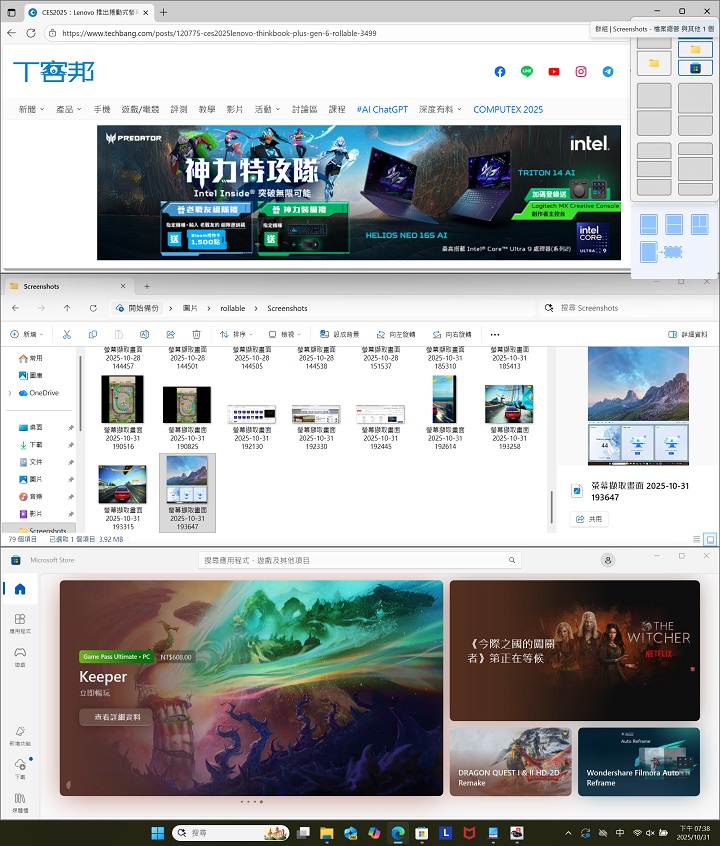This screenshot has height=846, width=720.
Task: Open a new tab in Edge
Action: [x=164, y=12]
